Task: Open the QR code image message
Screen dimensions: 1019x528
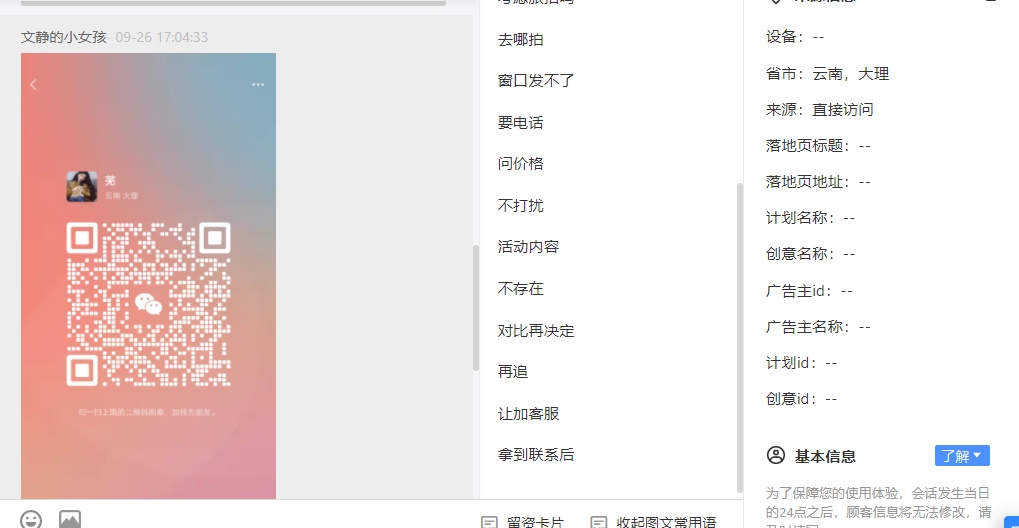Action: [x=148, y=276]
